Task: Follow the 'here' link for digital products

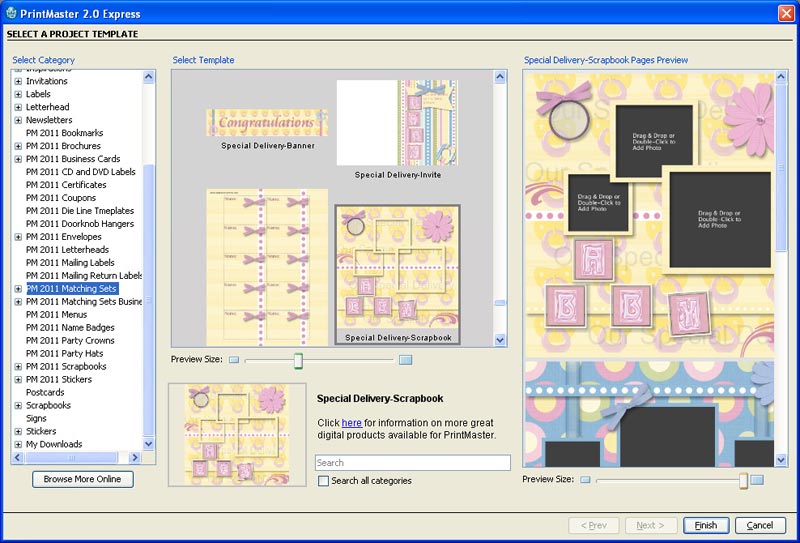Action: [x=351, y=423]
